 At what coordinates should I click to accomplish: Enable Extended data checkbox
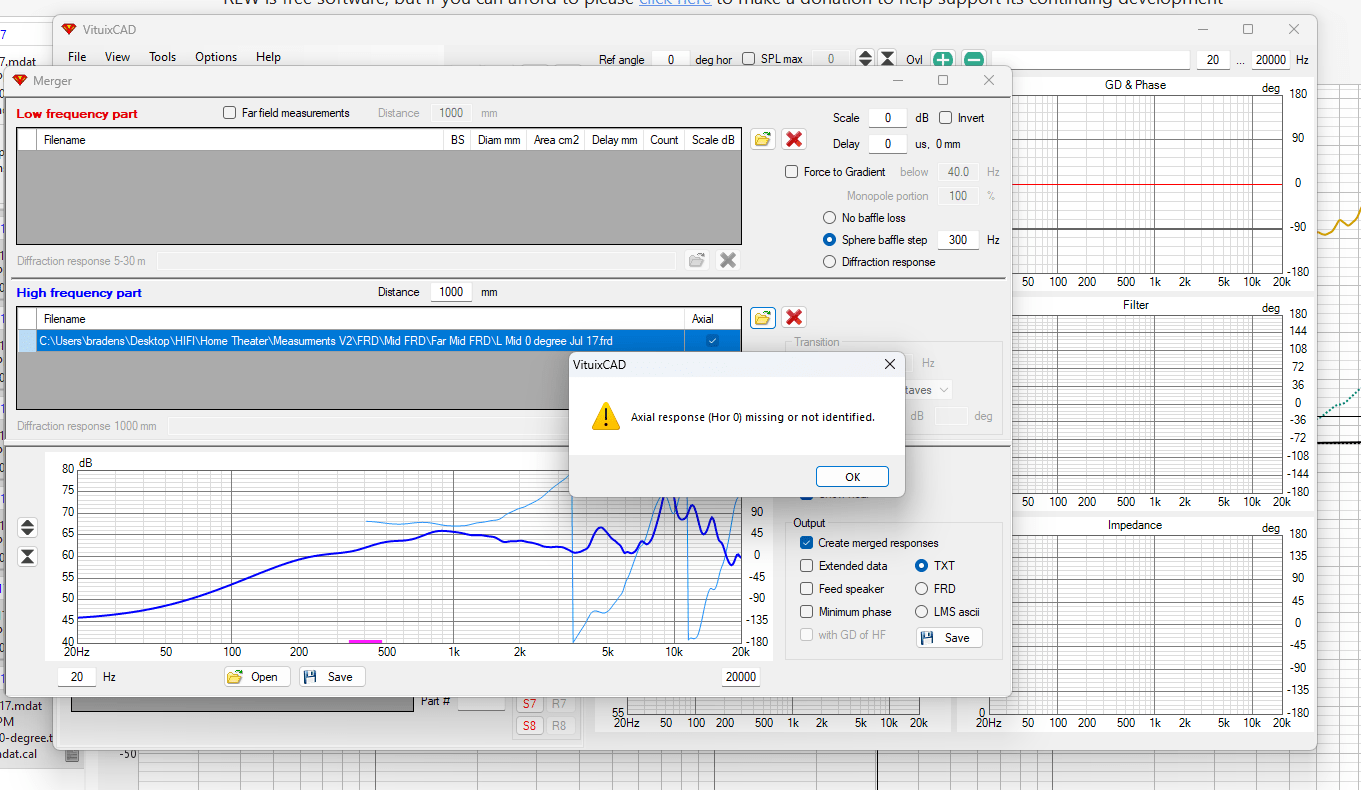point(807,566)
